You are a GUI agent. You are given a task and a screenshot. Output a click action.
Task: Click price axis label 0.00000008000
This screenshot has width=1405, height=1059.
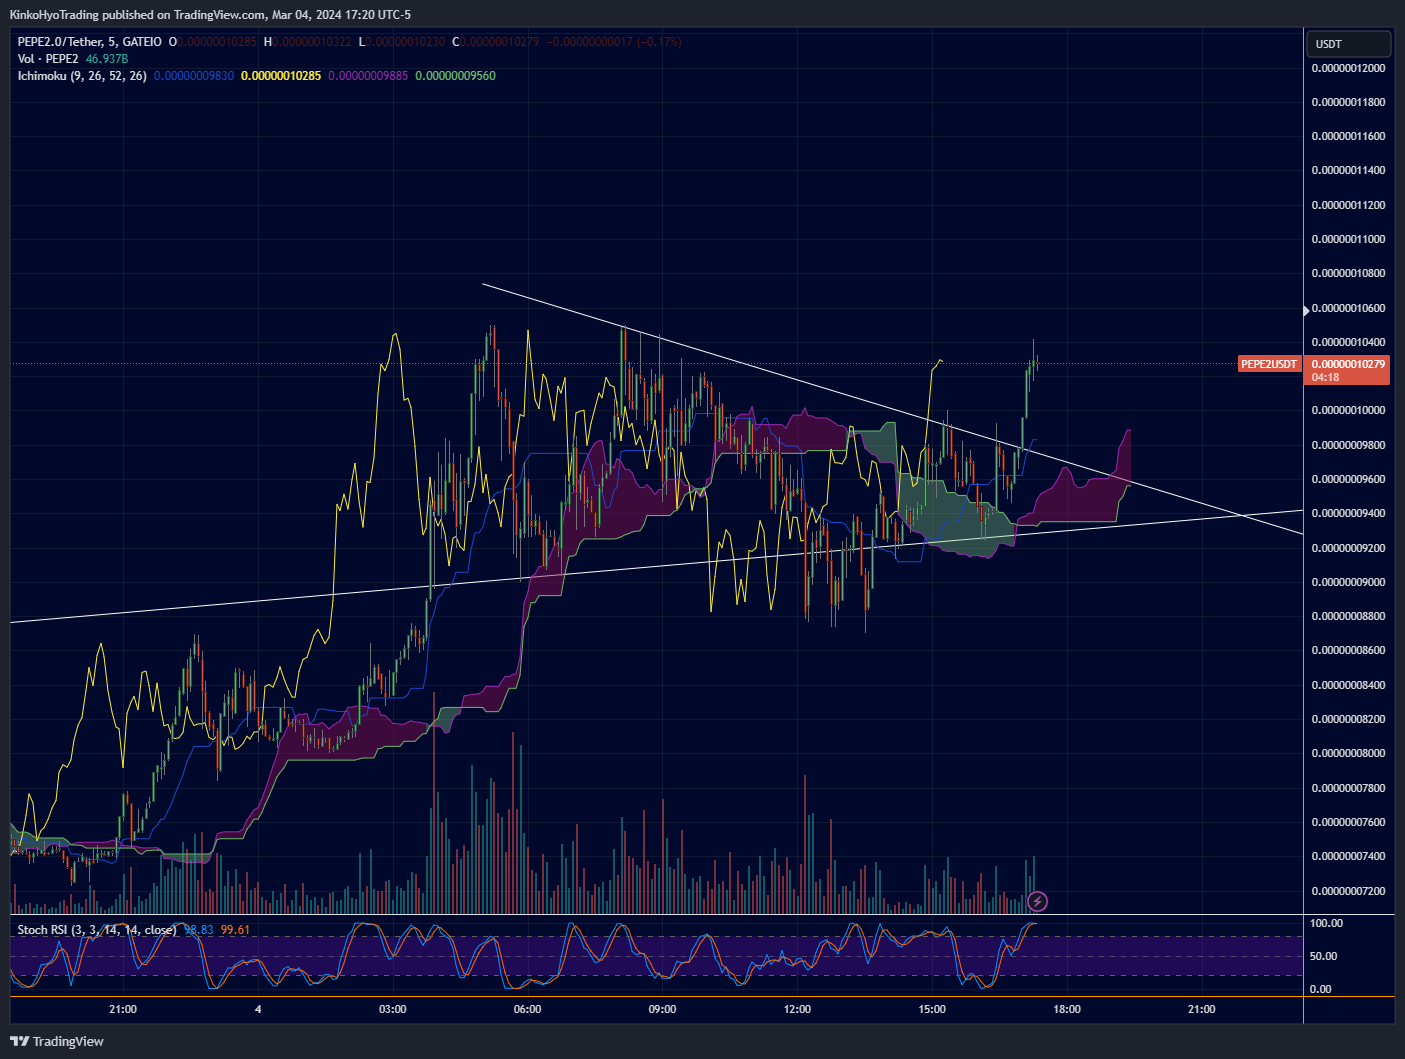[1348, 753]
